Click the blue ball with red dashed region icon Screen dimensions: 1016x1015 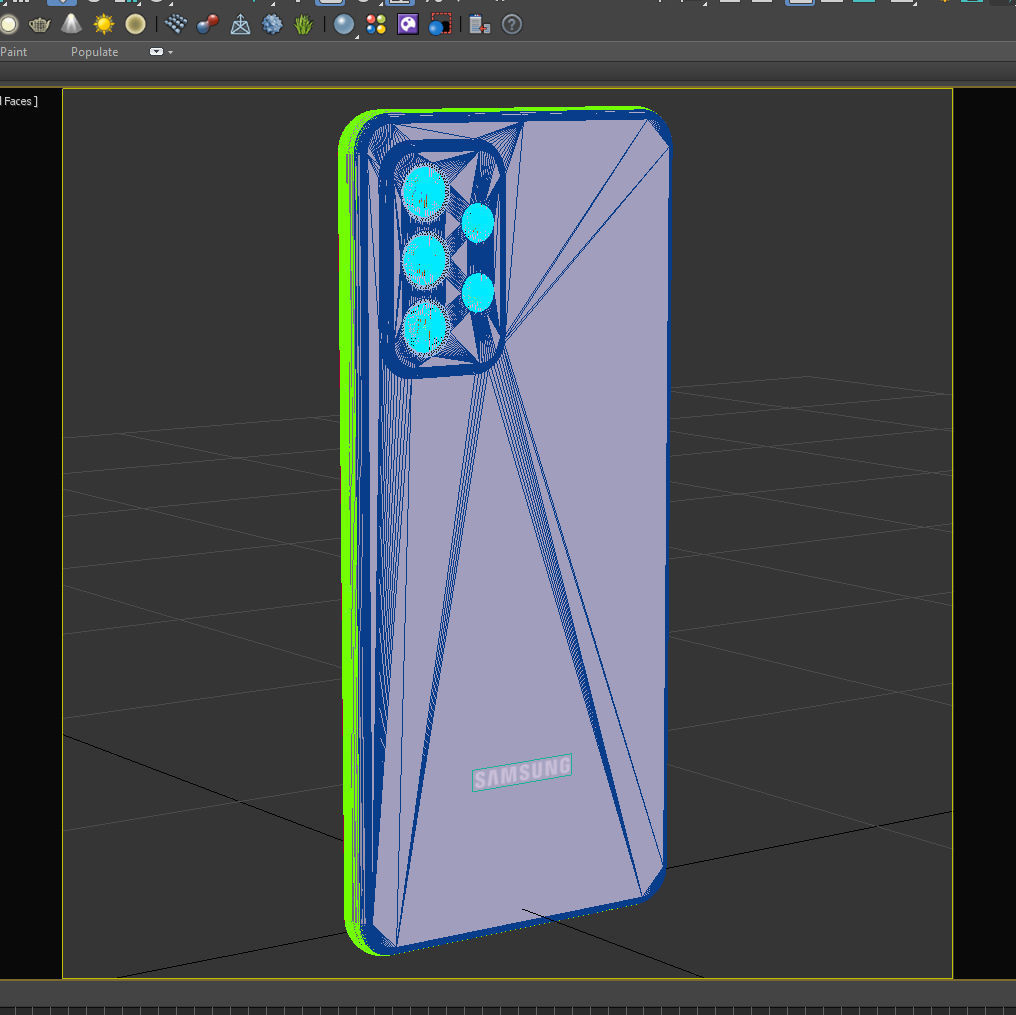[x=440, y=25]
